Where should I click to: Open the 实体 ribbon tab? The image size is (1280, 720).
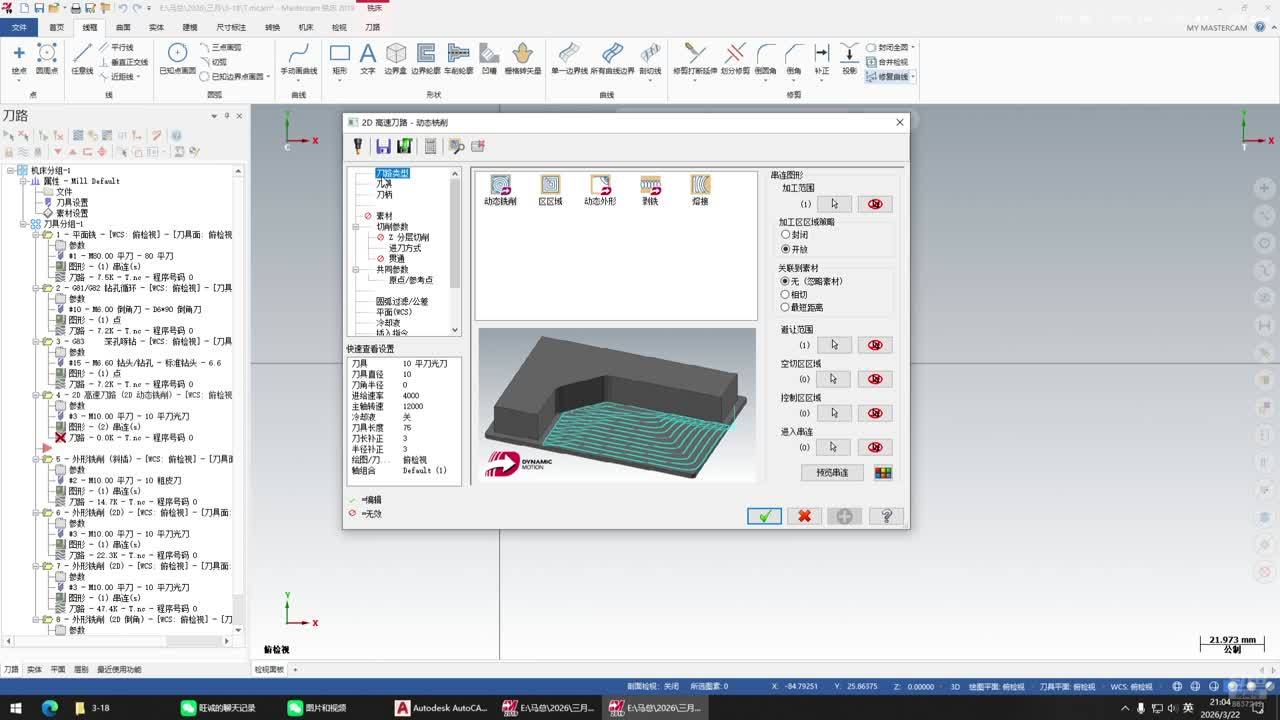click(156, 28)
